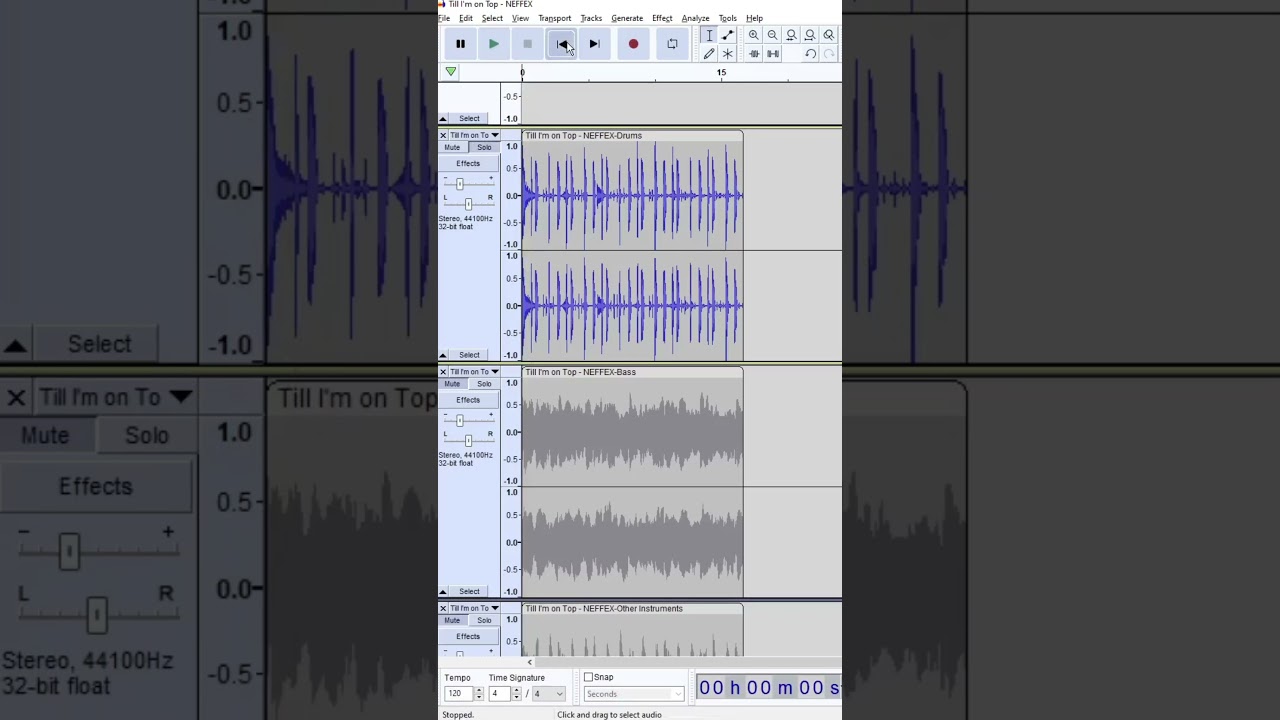
Task: Open Effects for the Drums track
Action: point(468,163)
